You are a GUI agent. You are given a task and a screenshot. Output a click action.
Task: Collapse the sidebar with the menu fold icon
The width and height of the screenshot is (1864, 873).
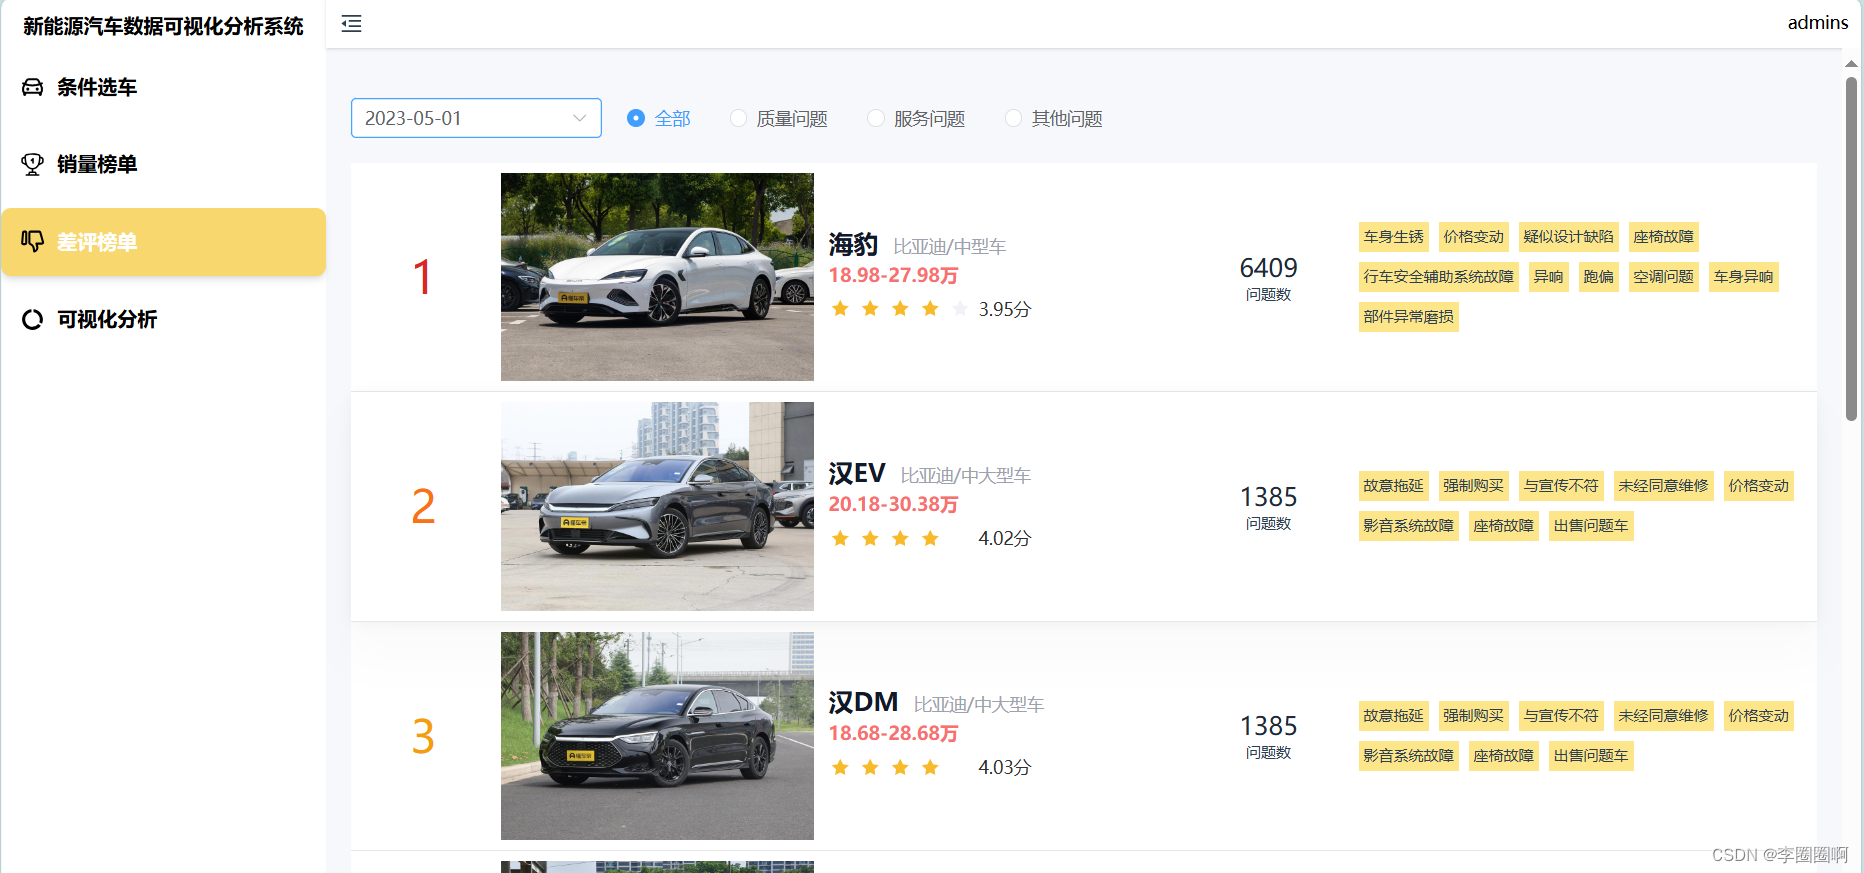pyautogui.click(x=351, y=24)
